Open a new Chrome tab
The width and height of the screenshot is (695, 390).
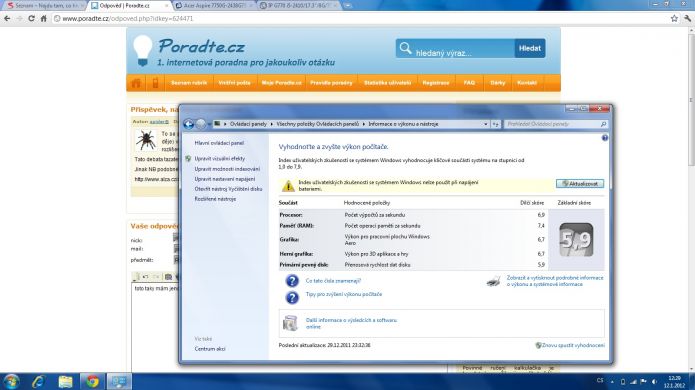(348, 5)
